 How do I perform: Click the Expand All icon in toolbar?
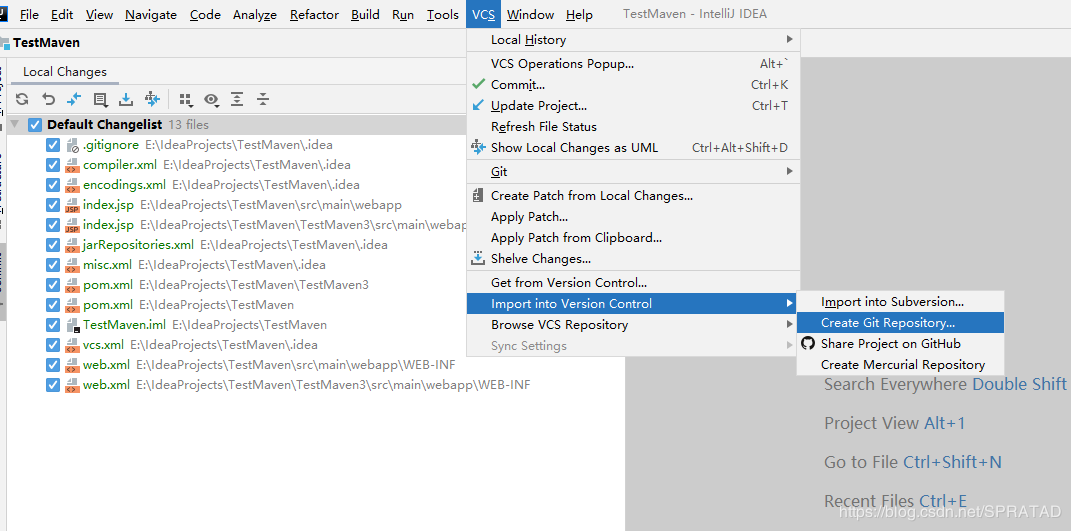(237, 99)
